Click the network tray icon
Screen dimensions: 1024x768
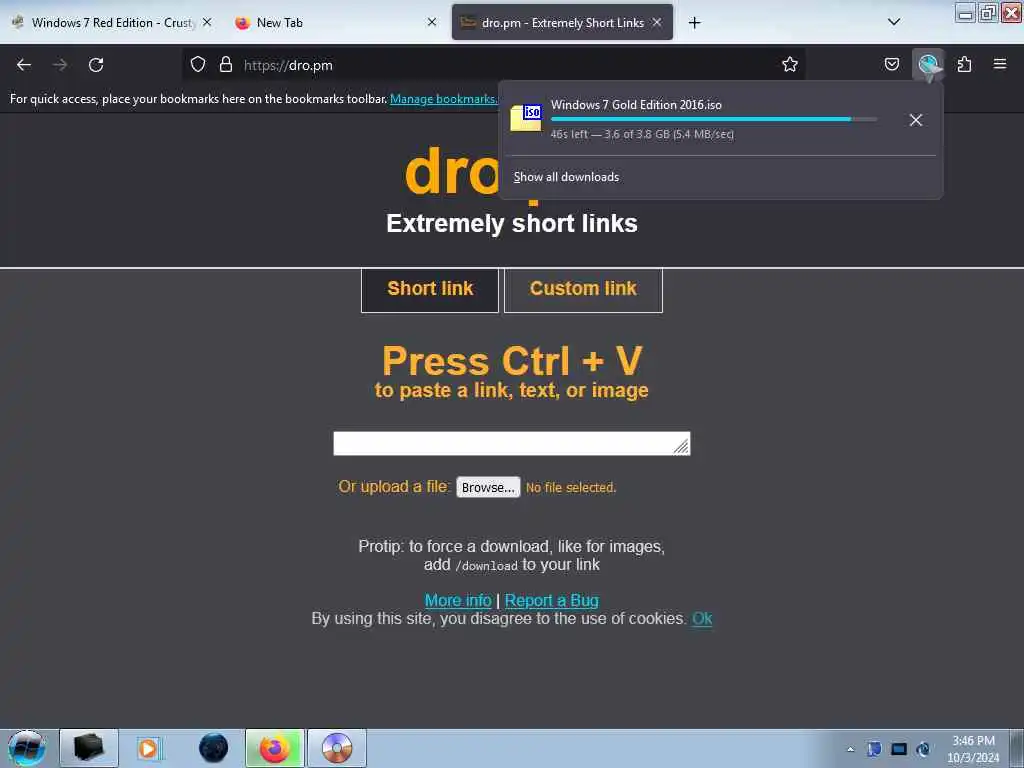tap(899, 749)
